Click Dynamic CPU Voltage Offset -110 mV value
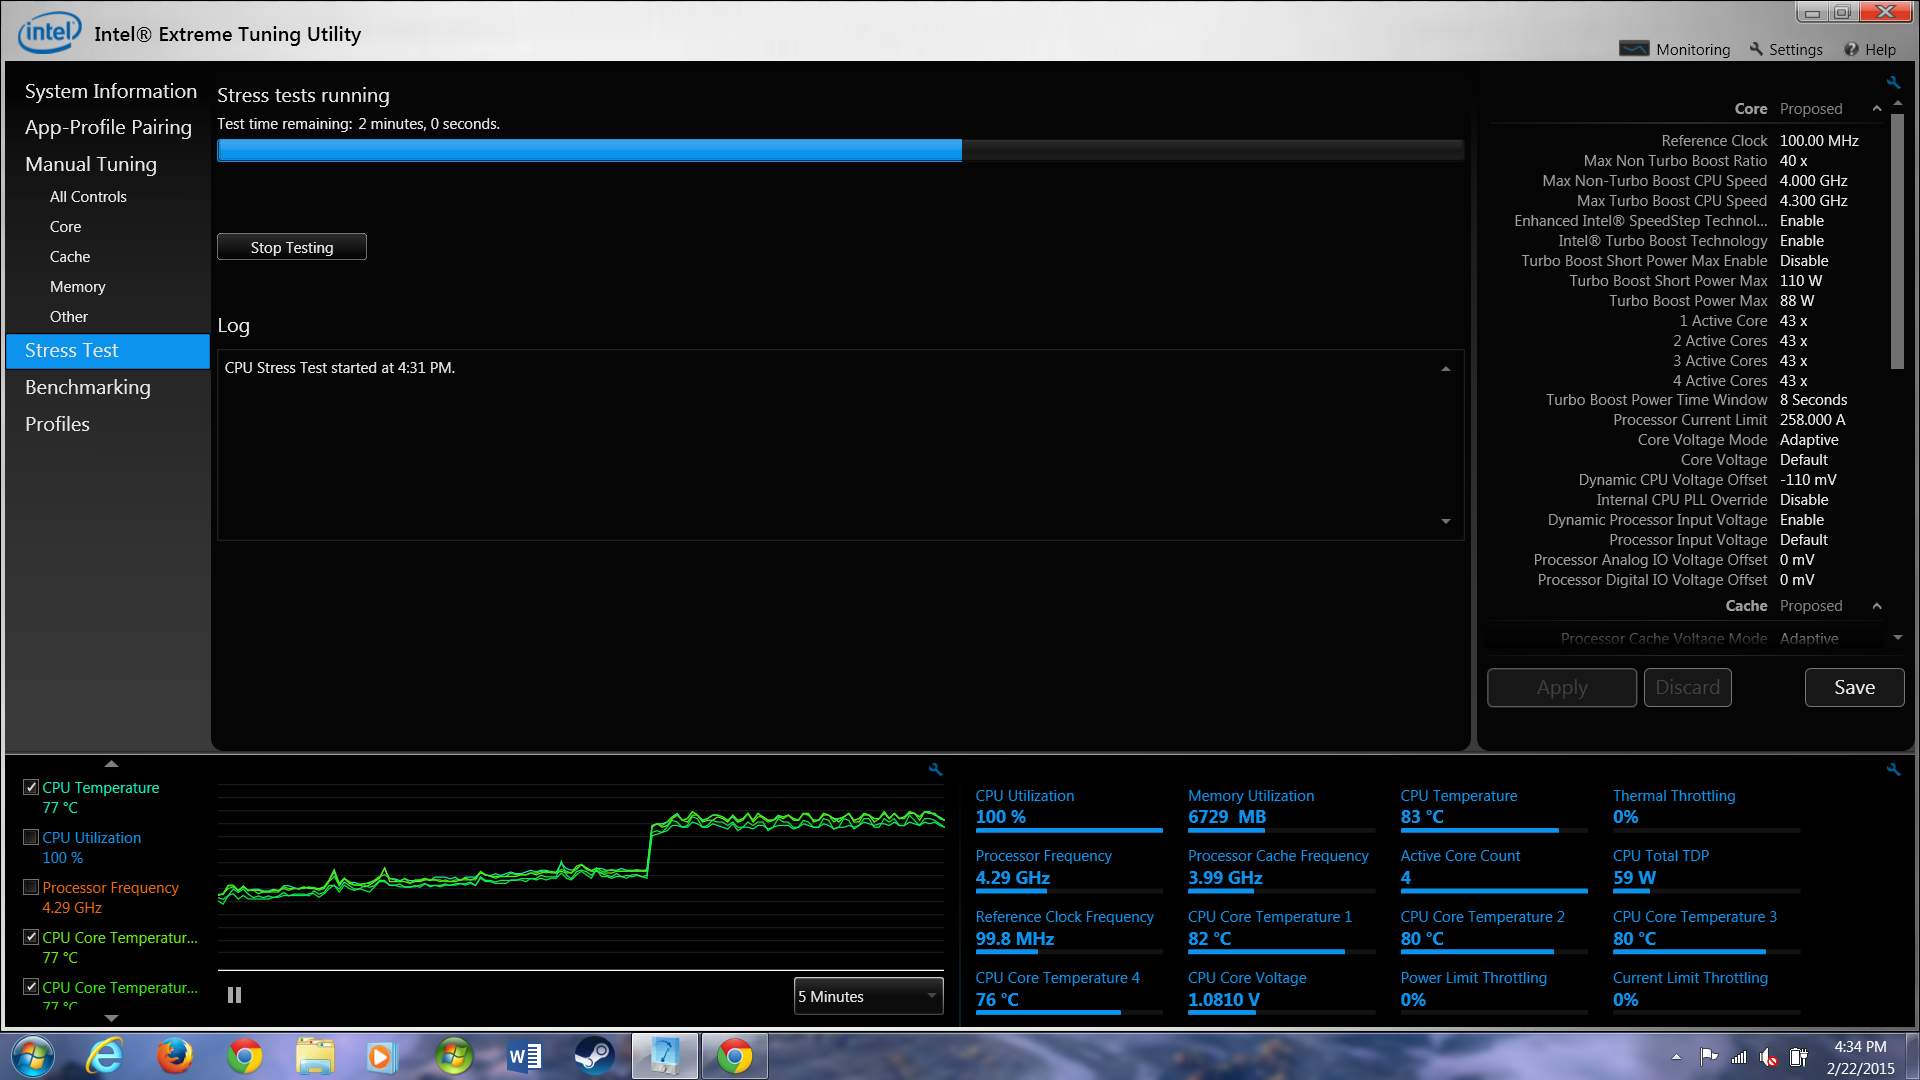The width and height of the screenshot is (1920, 1080). pos(1808,480)
